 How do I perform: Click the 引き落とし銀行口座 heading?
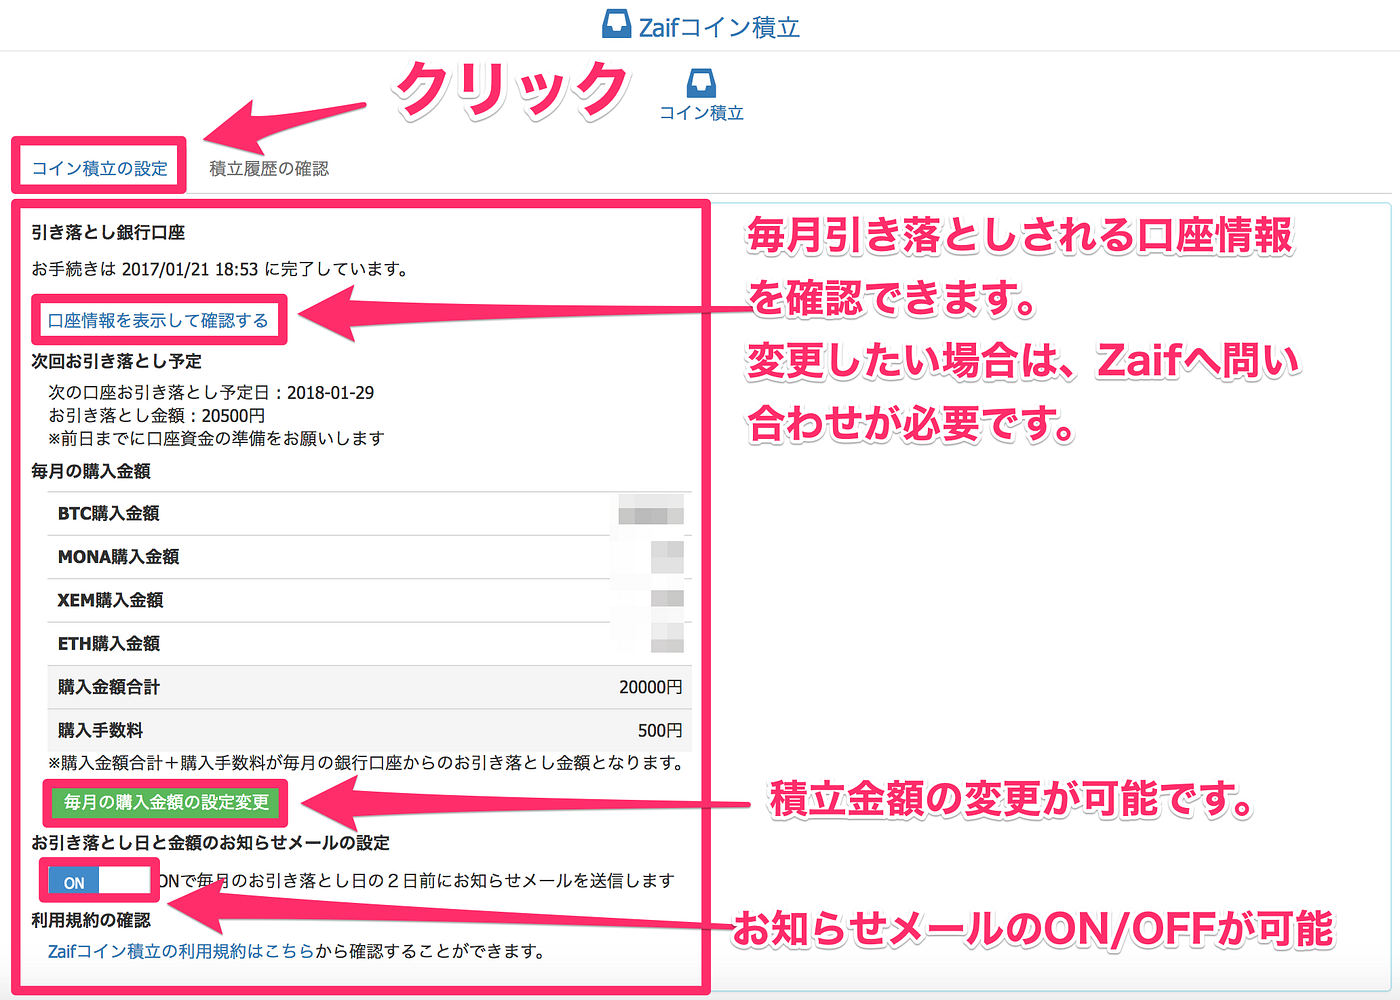point(108,232)
